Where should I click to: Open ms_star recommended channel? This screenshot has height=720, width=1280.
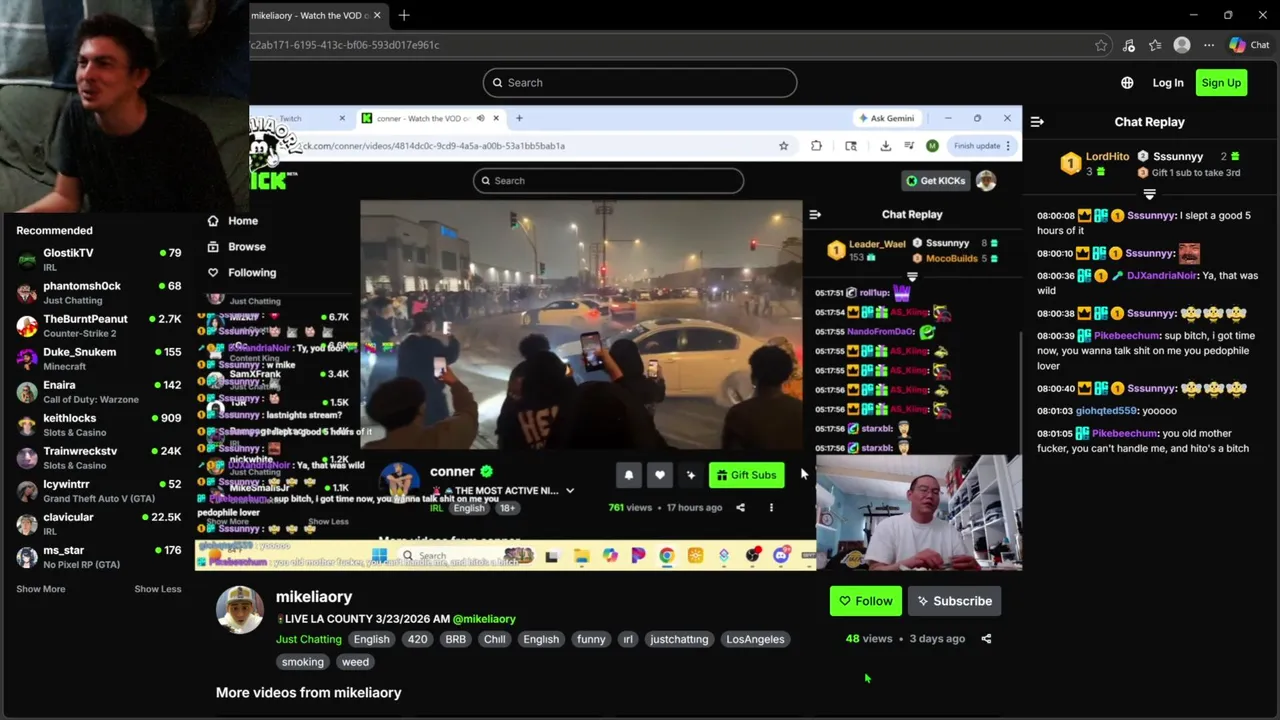99,556
